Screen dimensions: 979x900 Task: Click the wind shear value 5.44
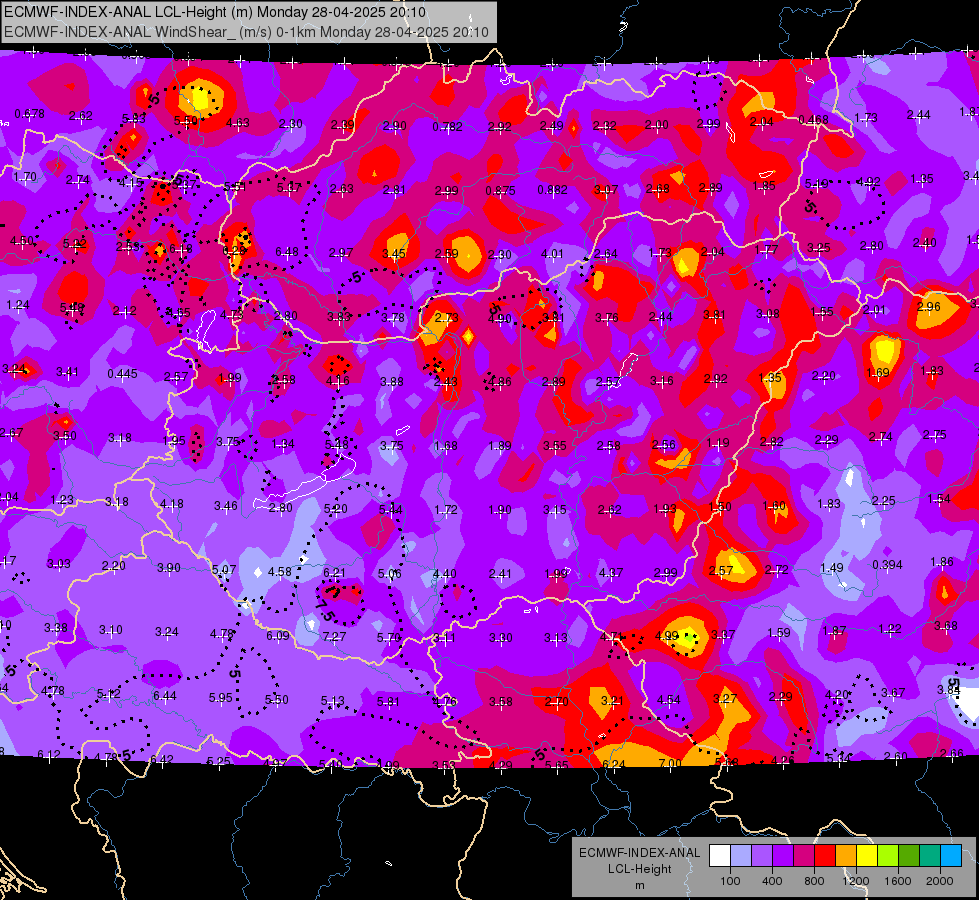(x=390, y=510)
